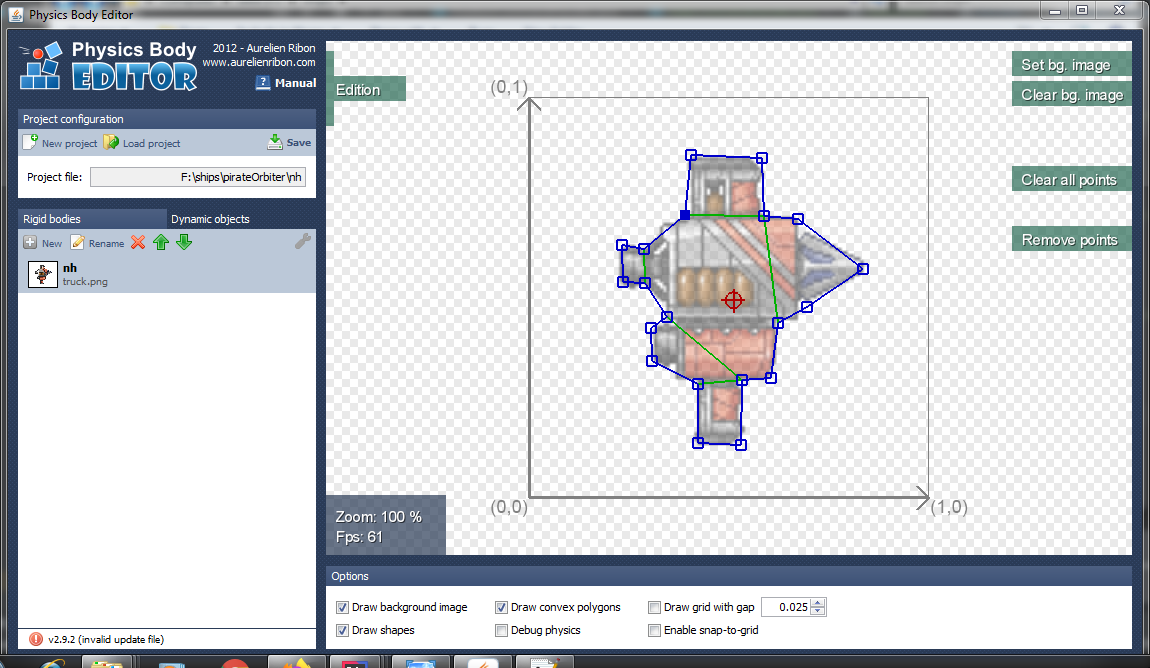1150x668 pixels.
Task: Click the Options panel header
Action: pos(729,576)
